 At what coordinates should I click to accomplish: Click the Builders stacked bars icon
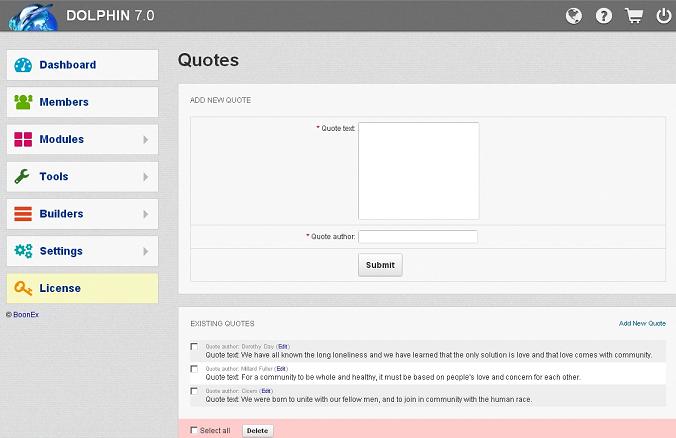(23, 214)
